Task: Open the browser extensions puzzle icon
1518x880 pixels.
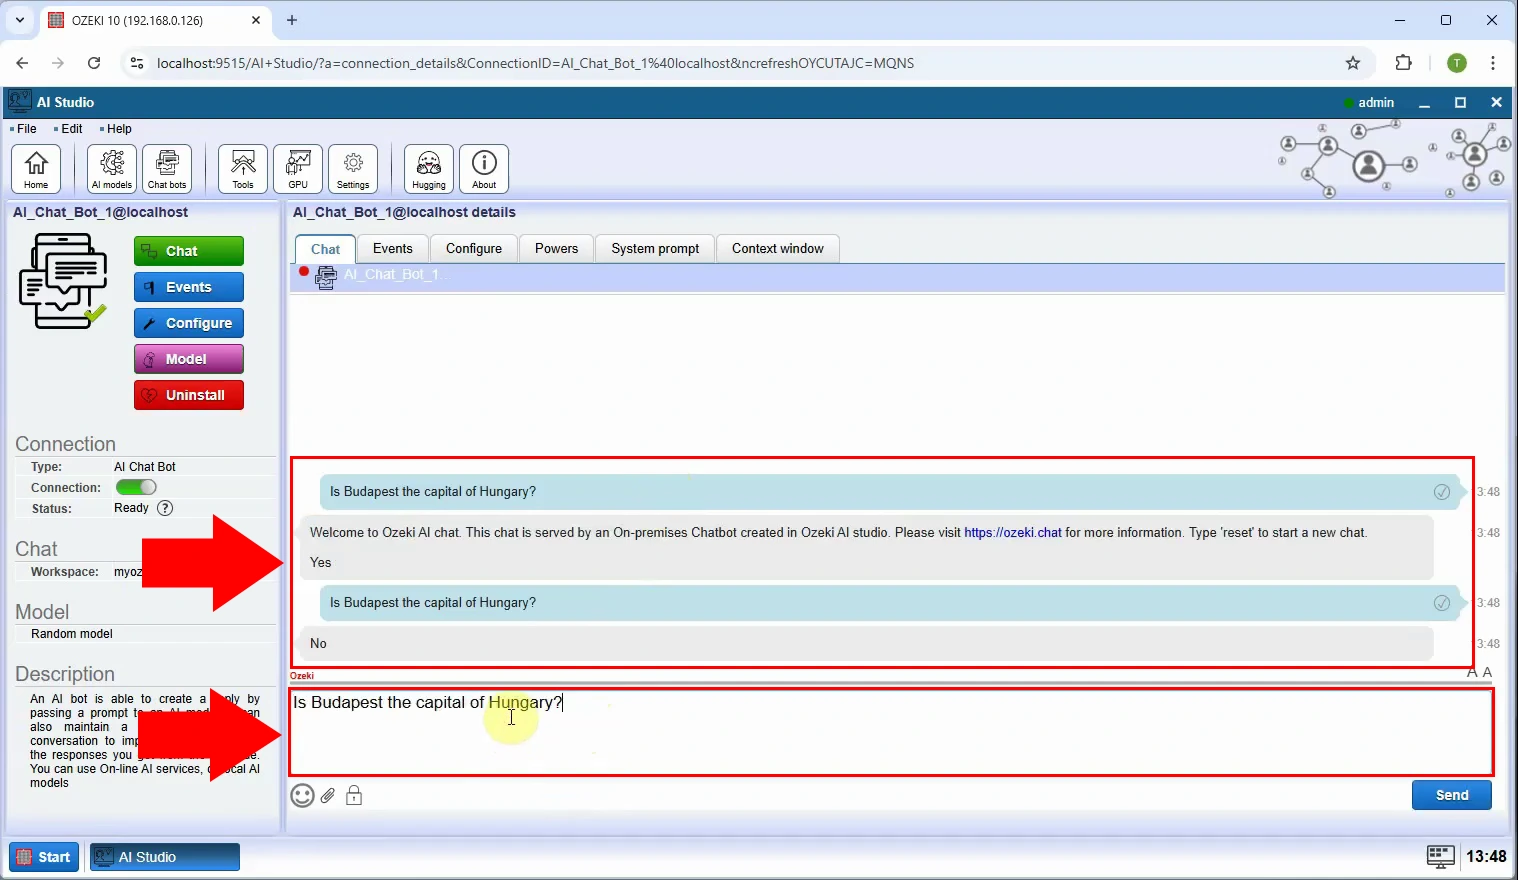Action: tap(1403, 63)
